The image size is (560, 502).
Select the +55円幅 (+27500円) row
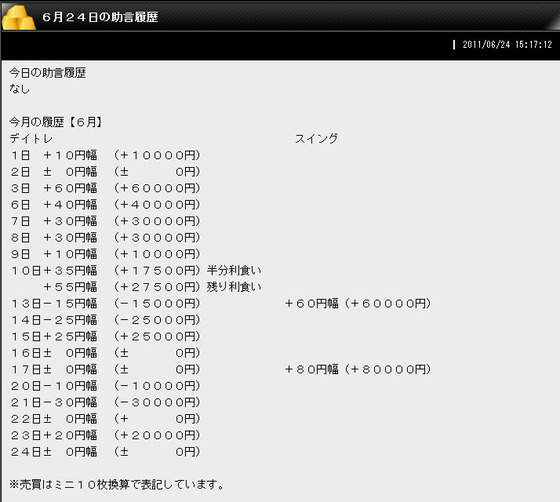pyautogui.click(x=152, y=287)
